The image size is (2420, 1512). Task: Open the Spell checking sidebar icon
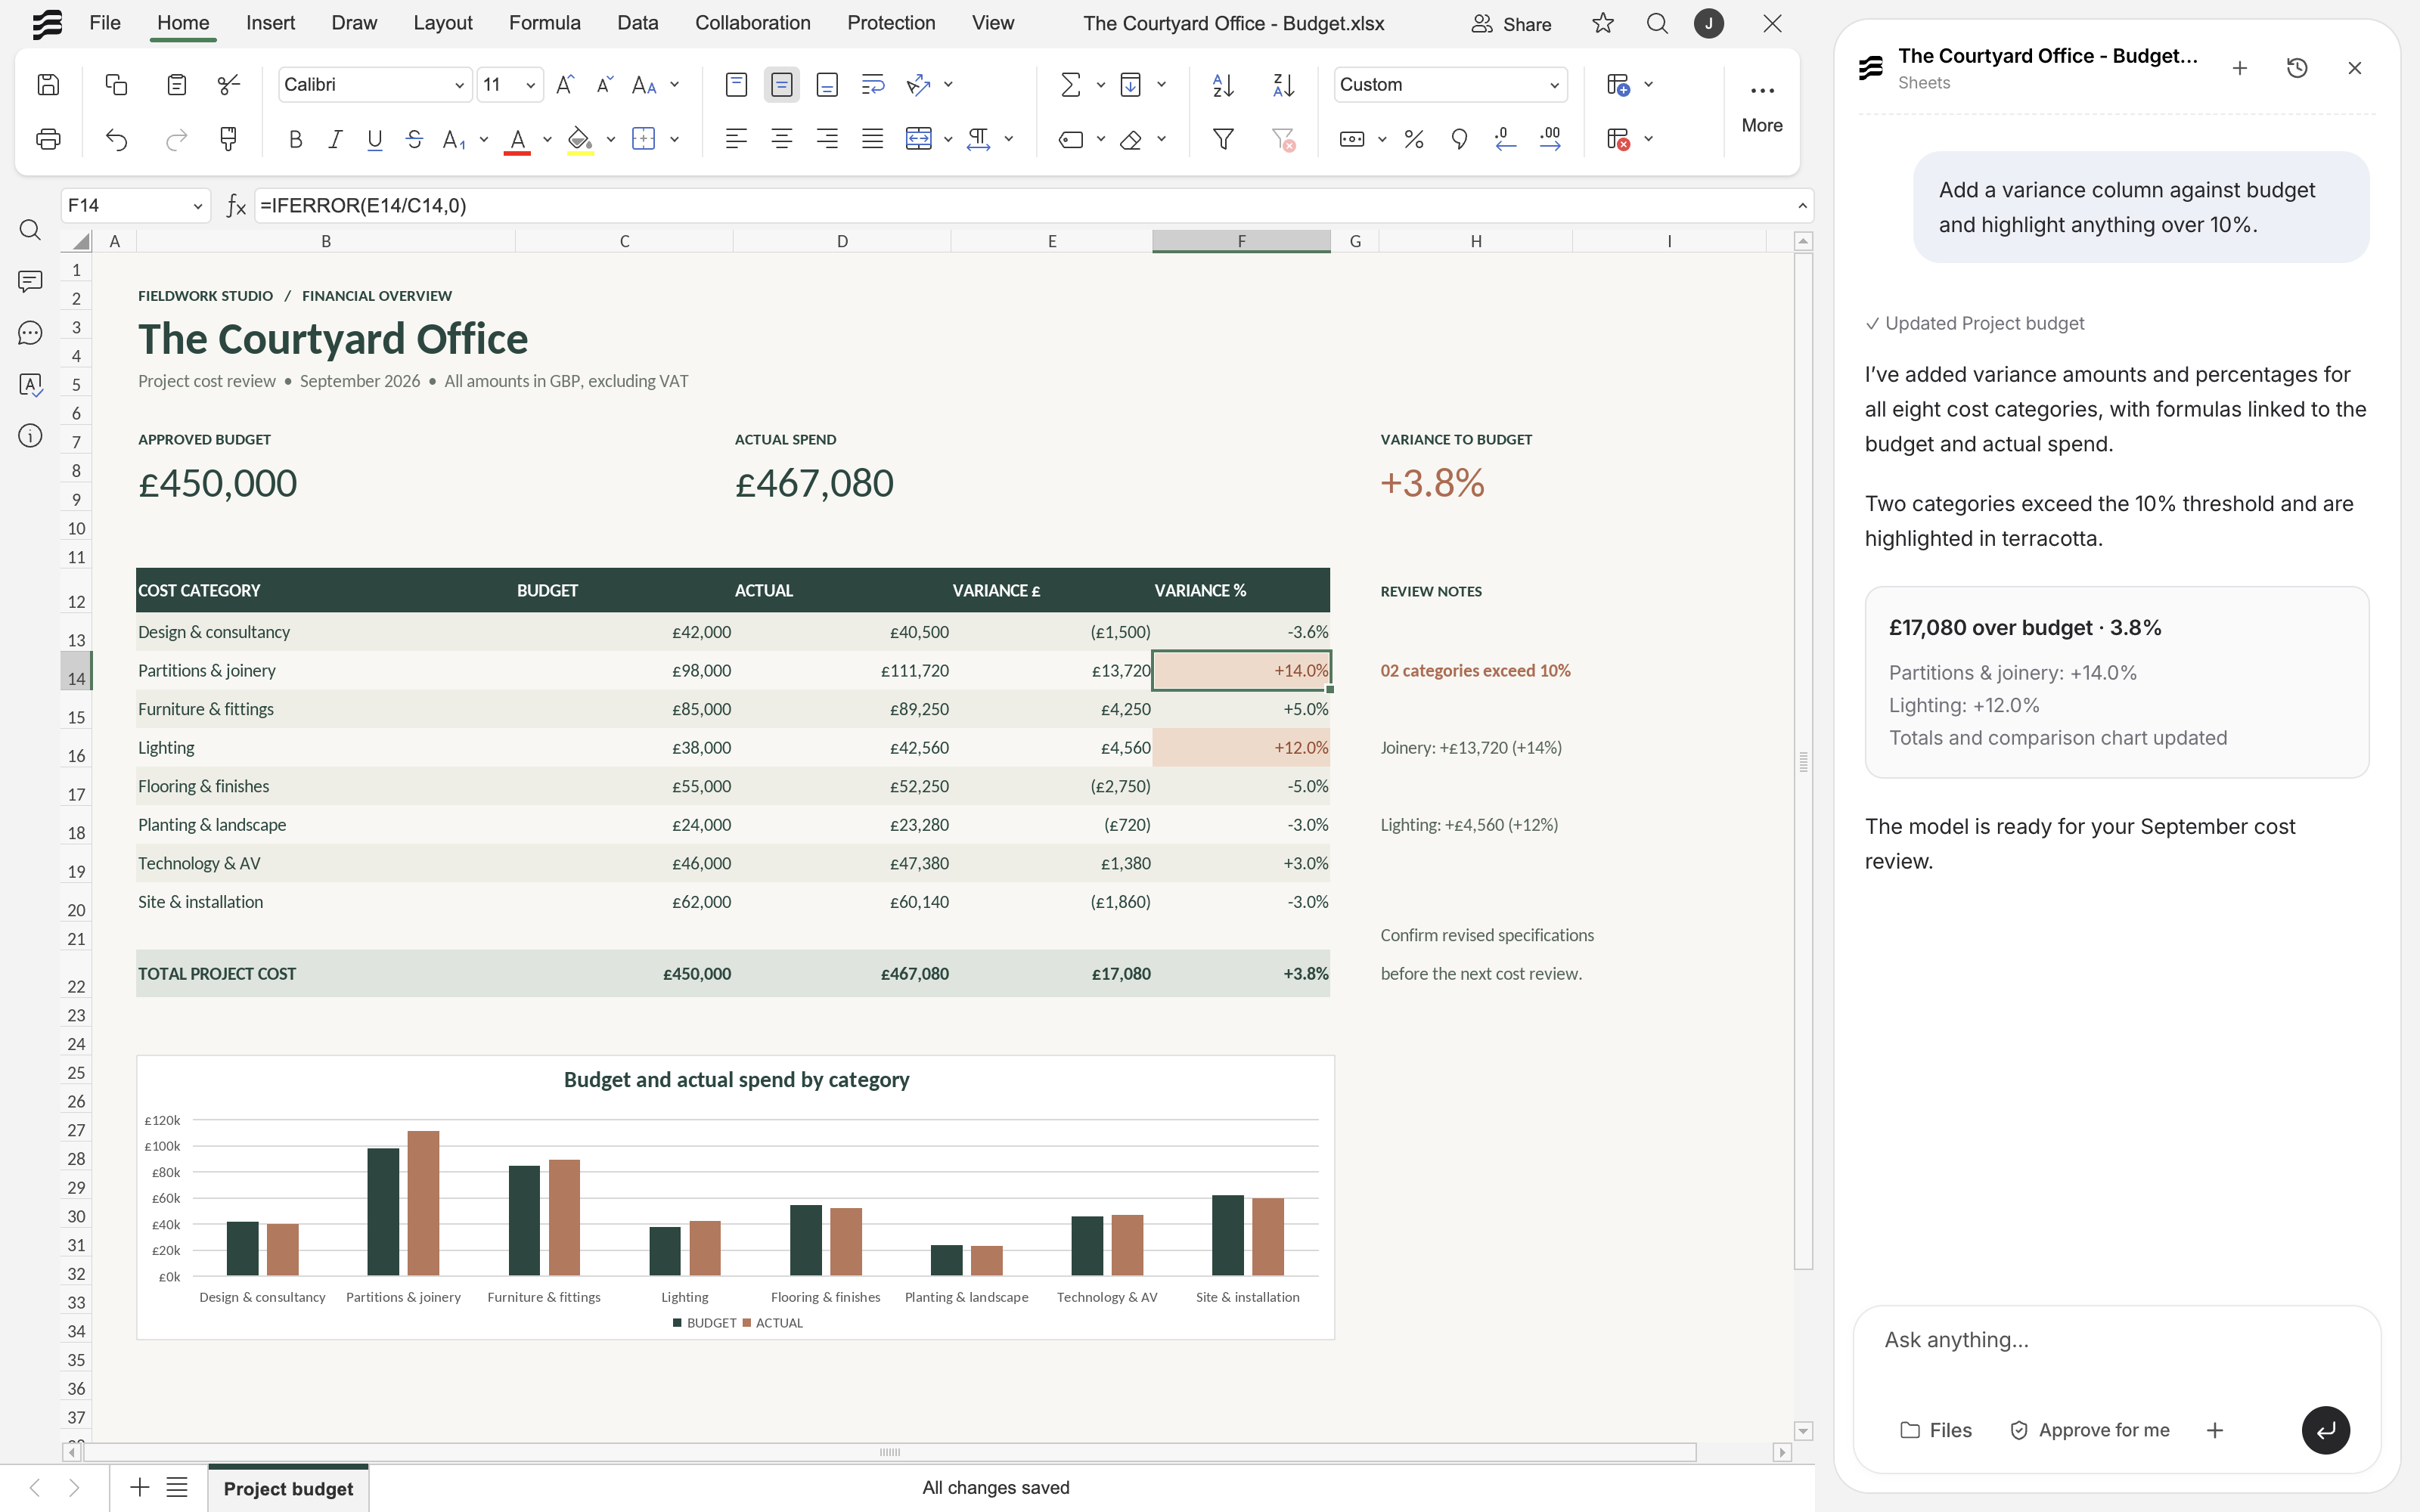tap(30, 384)
